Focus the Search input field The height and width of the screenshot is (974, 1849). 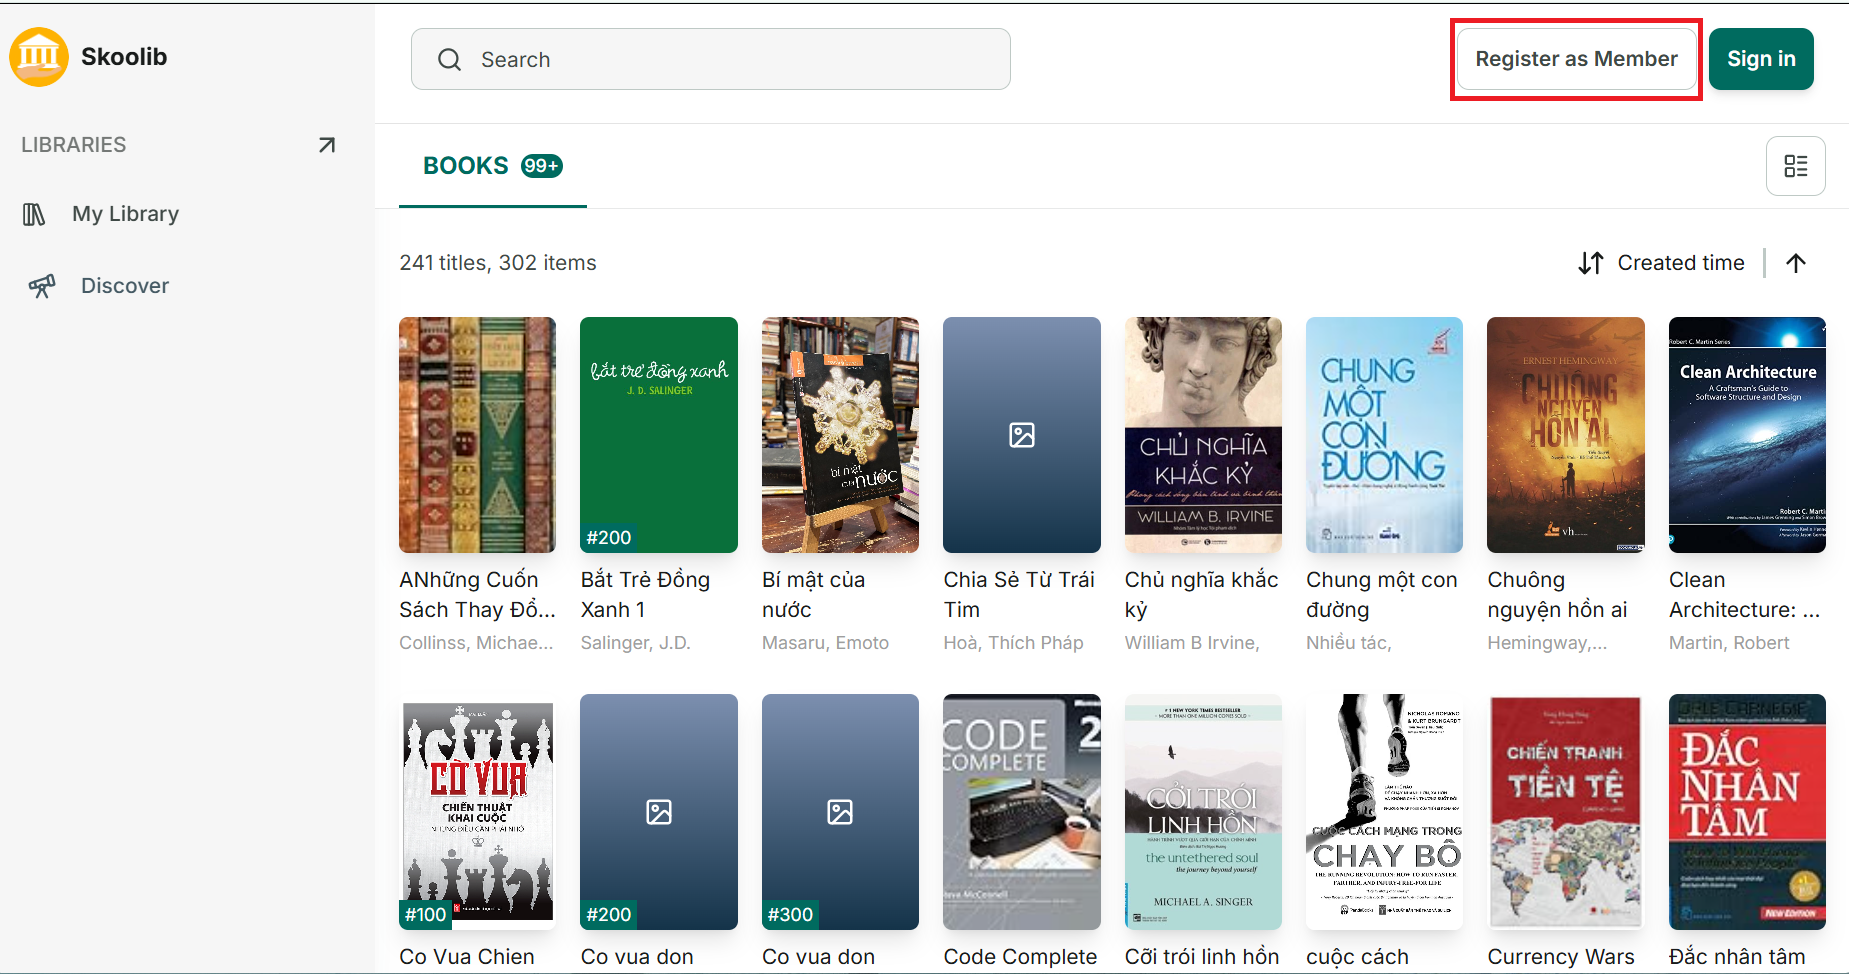pos(711,59)
